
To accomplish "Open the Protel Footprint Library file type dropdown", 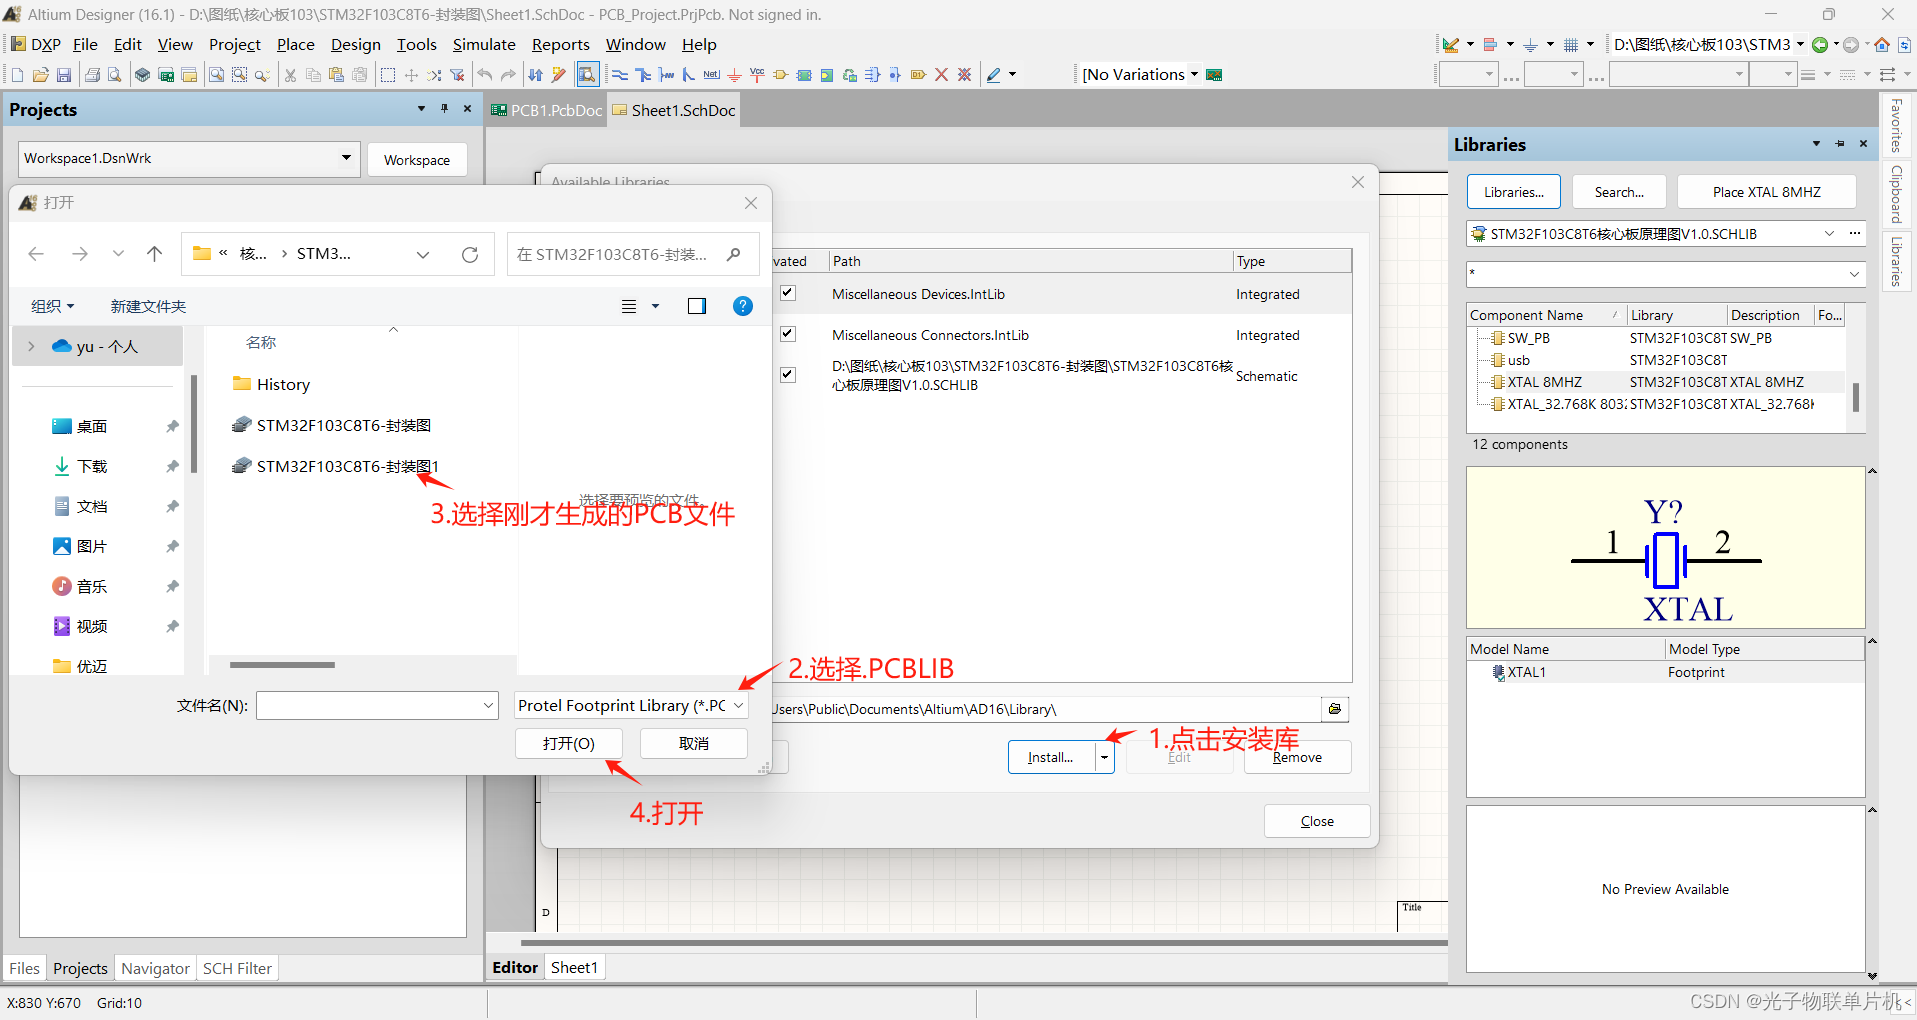I will tap(739, 706).
